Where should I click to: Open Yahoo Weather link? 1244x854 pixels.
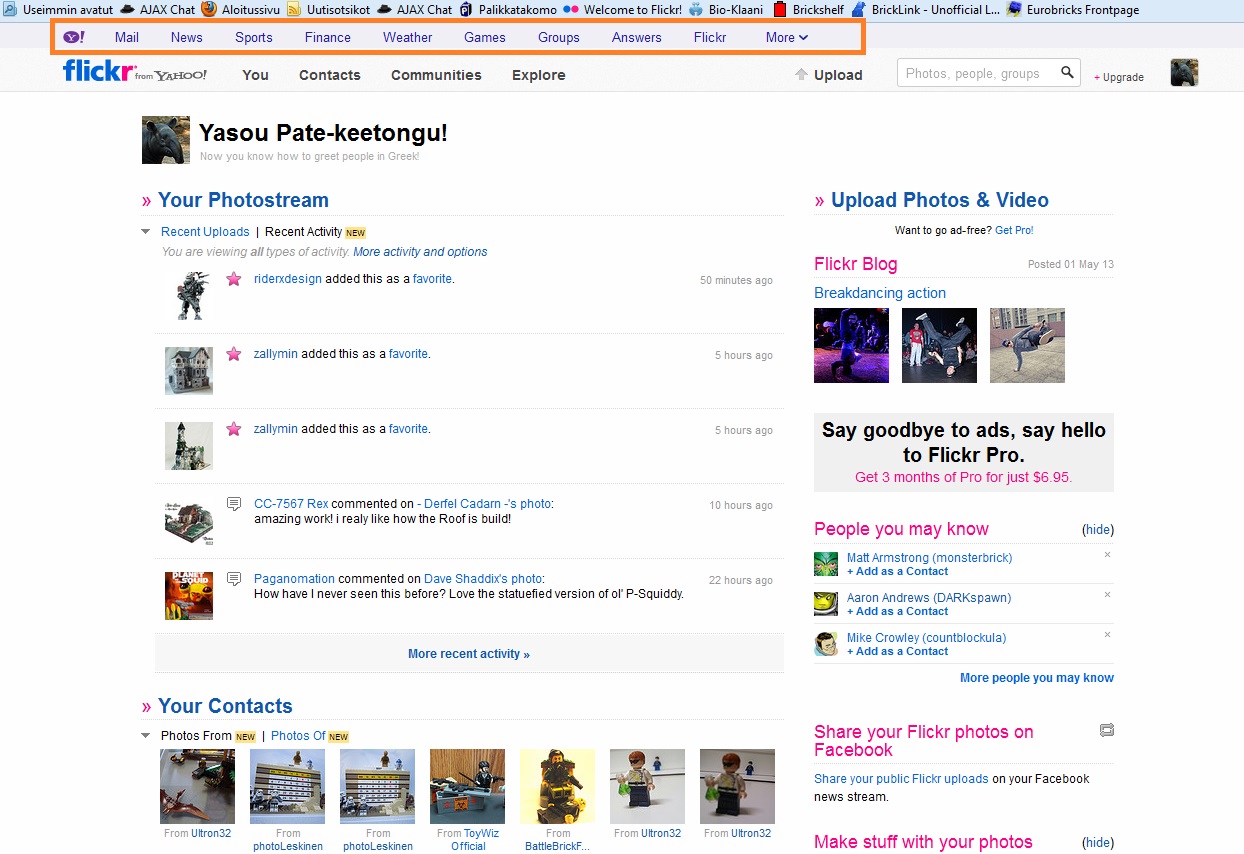pos(408,37)
